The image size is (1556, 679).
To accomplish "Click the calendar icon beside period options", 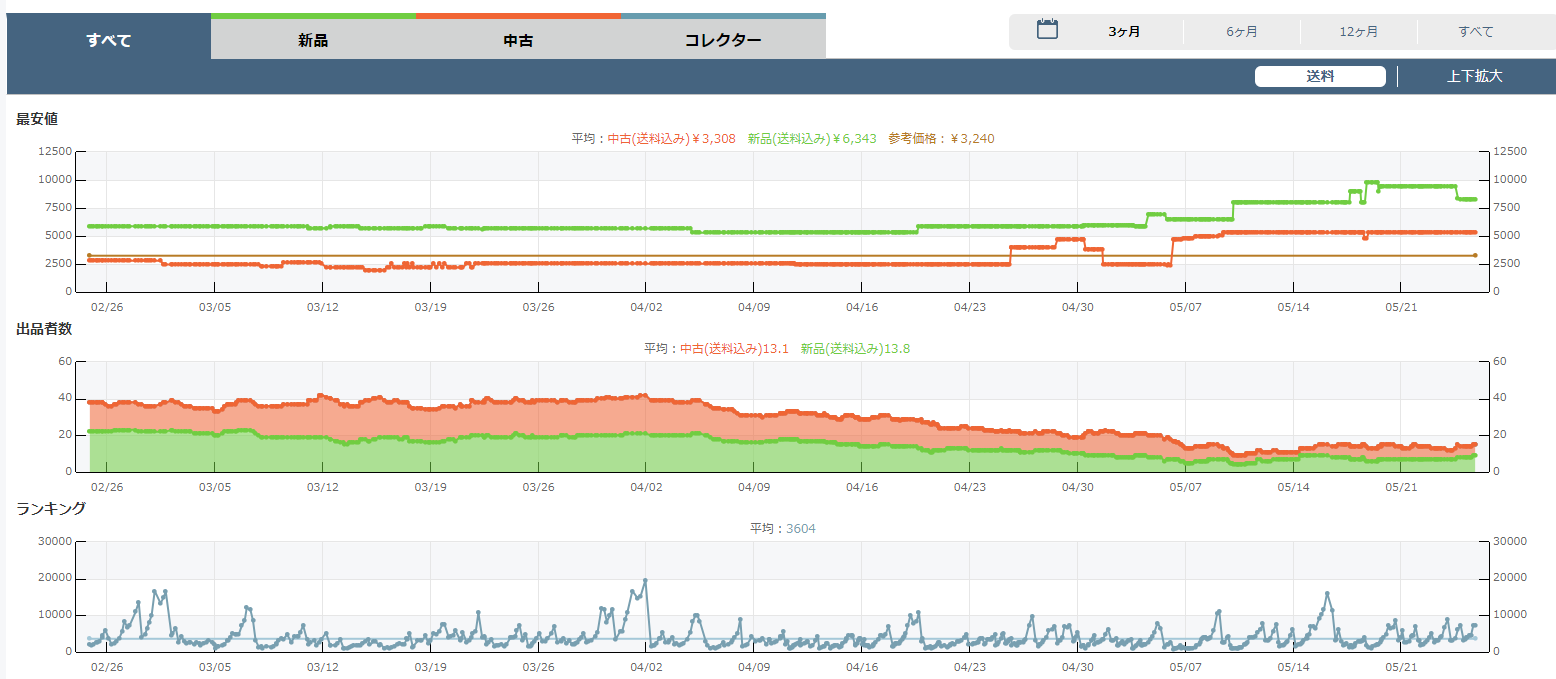I will [1047, 30].
